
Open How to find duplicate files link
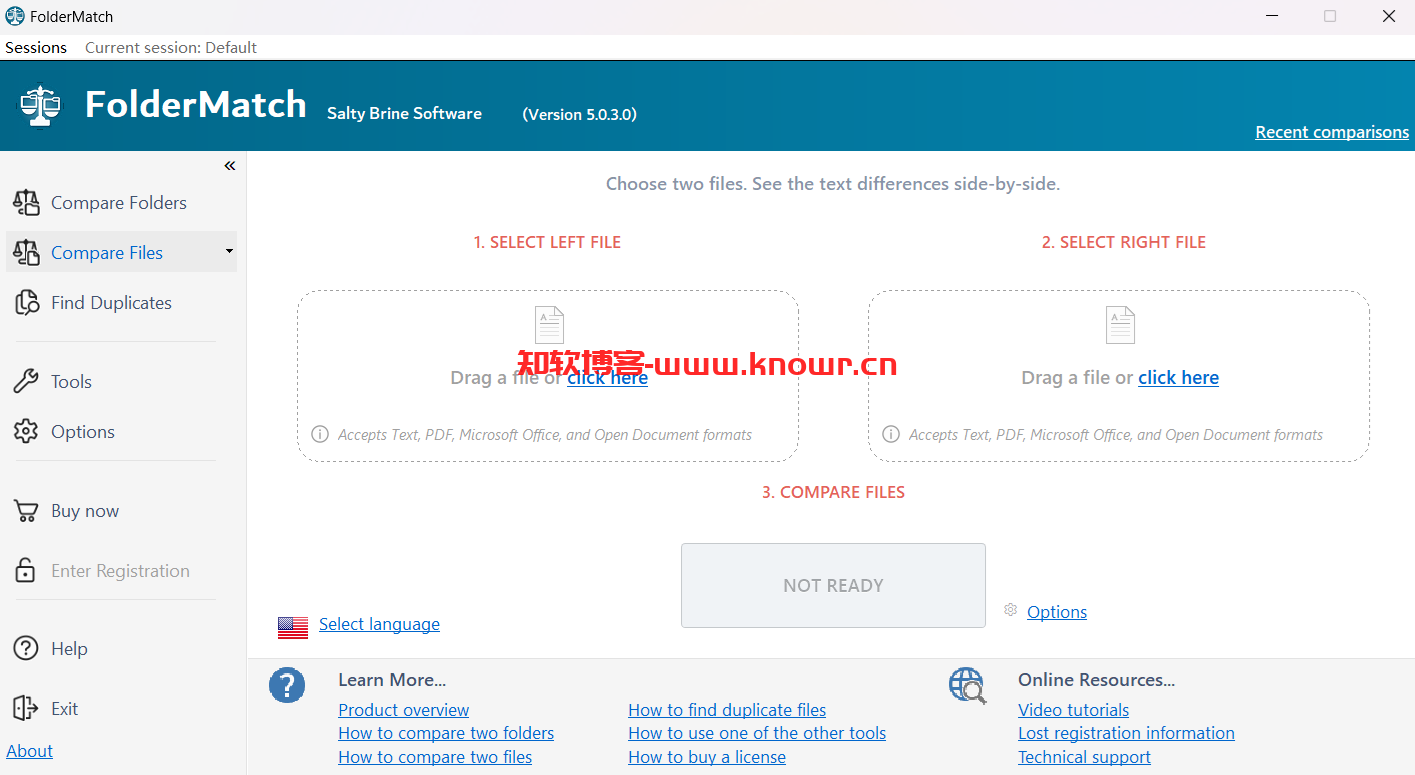(727, 710)
